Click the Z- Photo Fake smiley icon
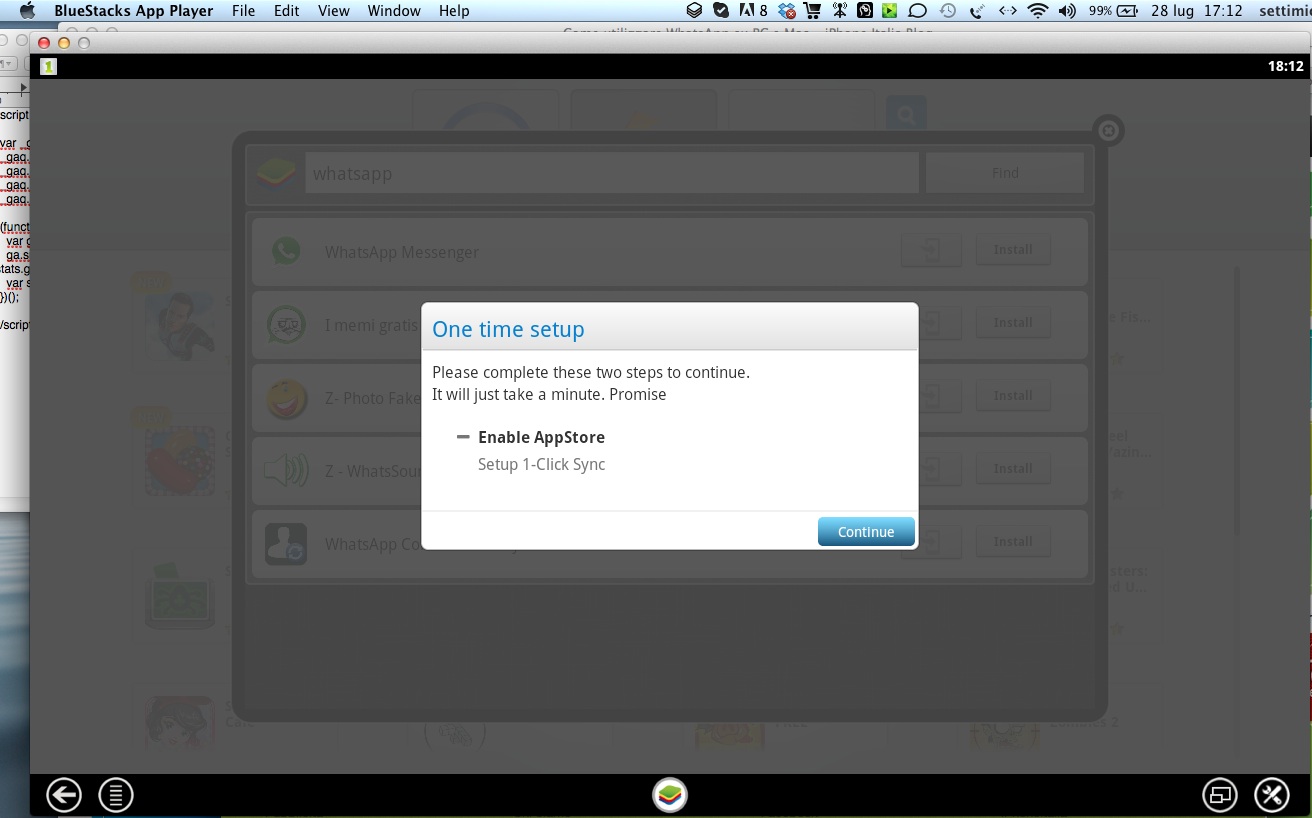The width and height of the screenshot is (1312, 818). (286, 398)
